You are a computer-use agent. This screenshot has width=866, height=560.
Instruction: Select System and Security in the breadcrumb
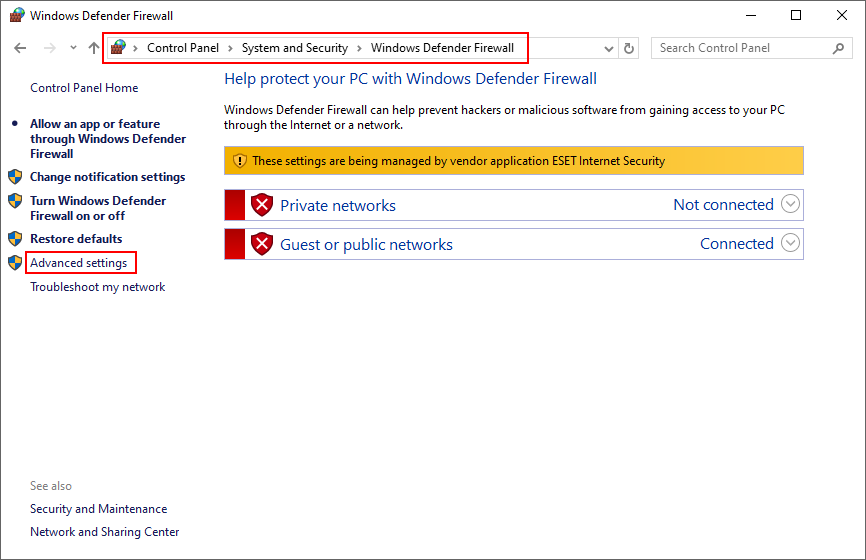pos(295,48)
